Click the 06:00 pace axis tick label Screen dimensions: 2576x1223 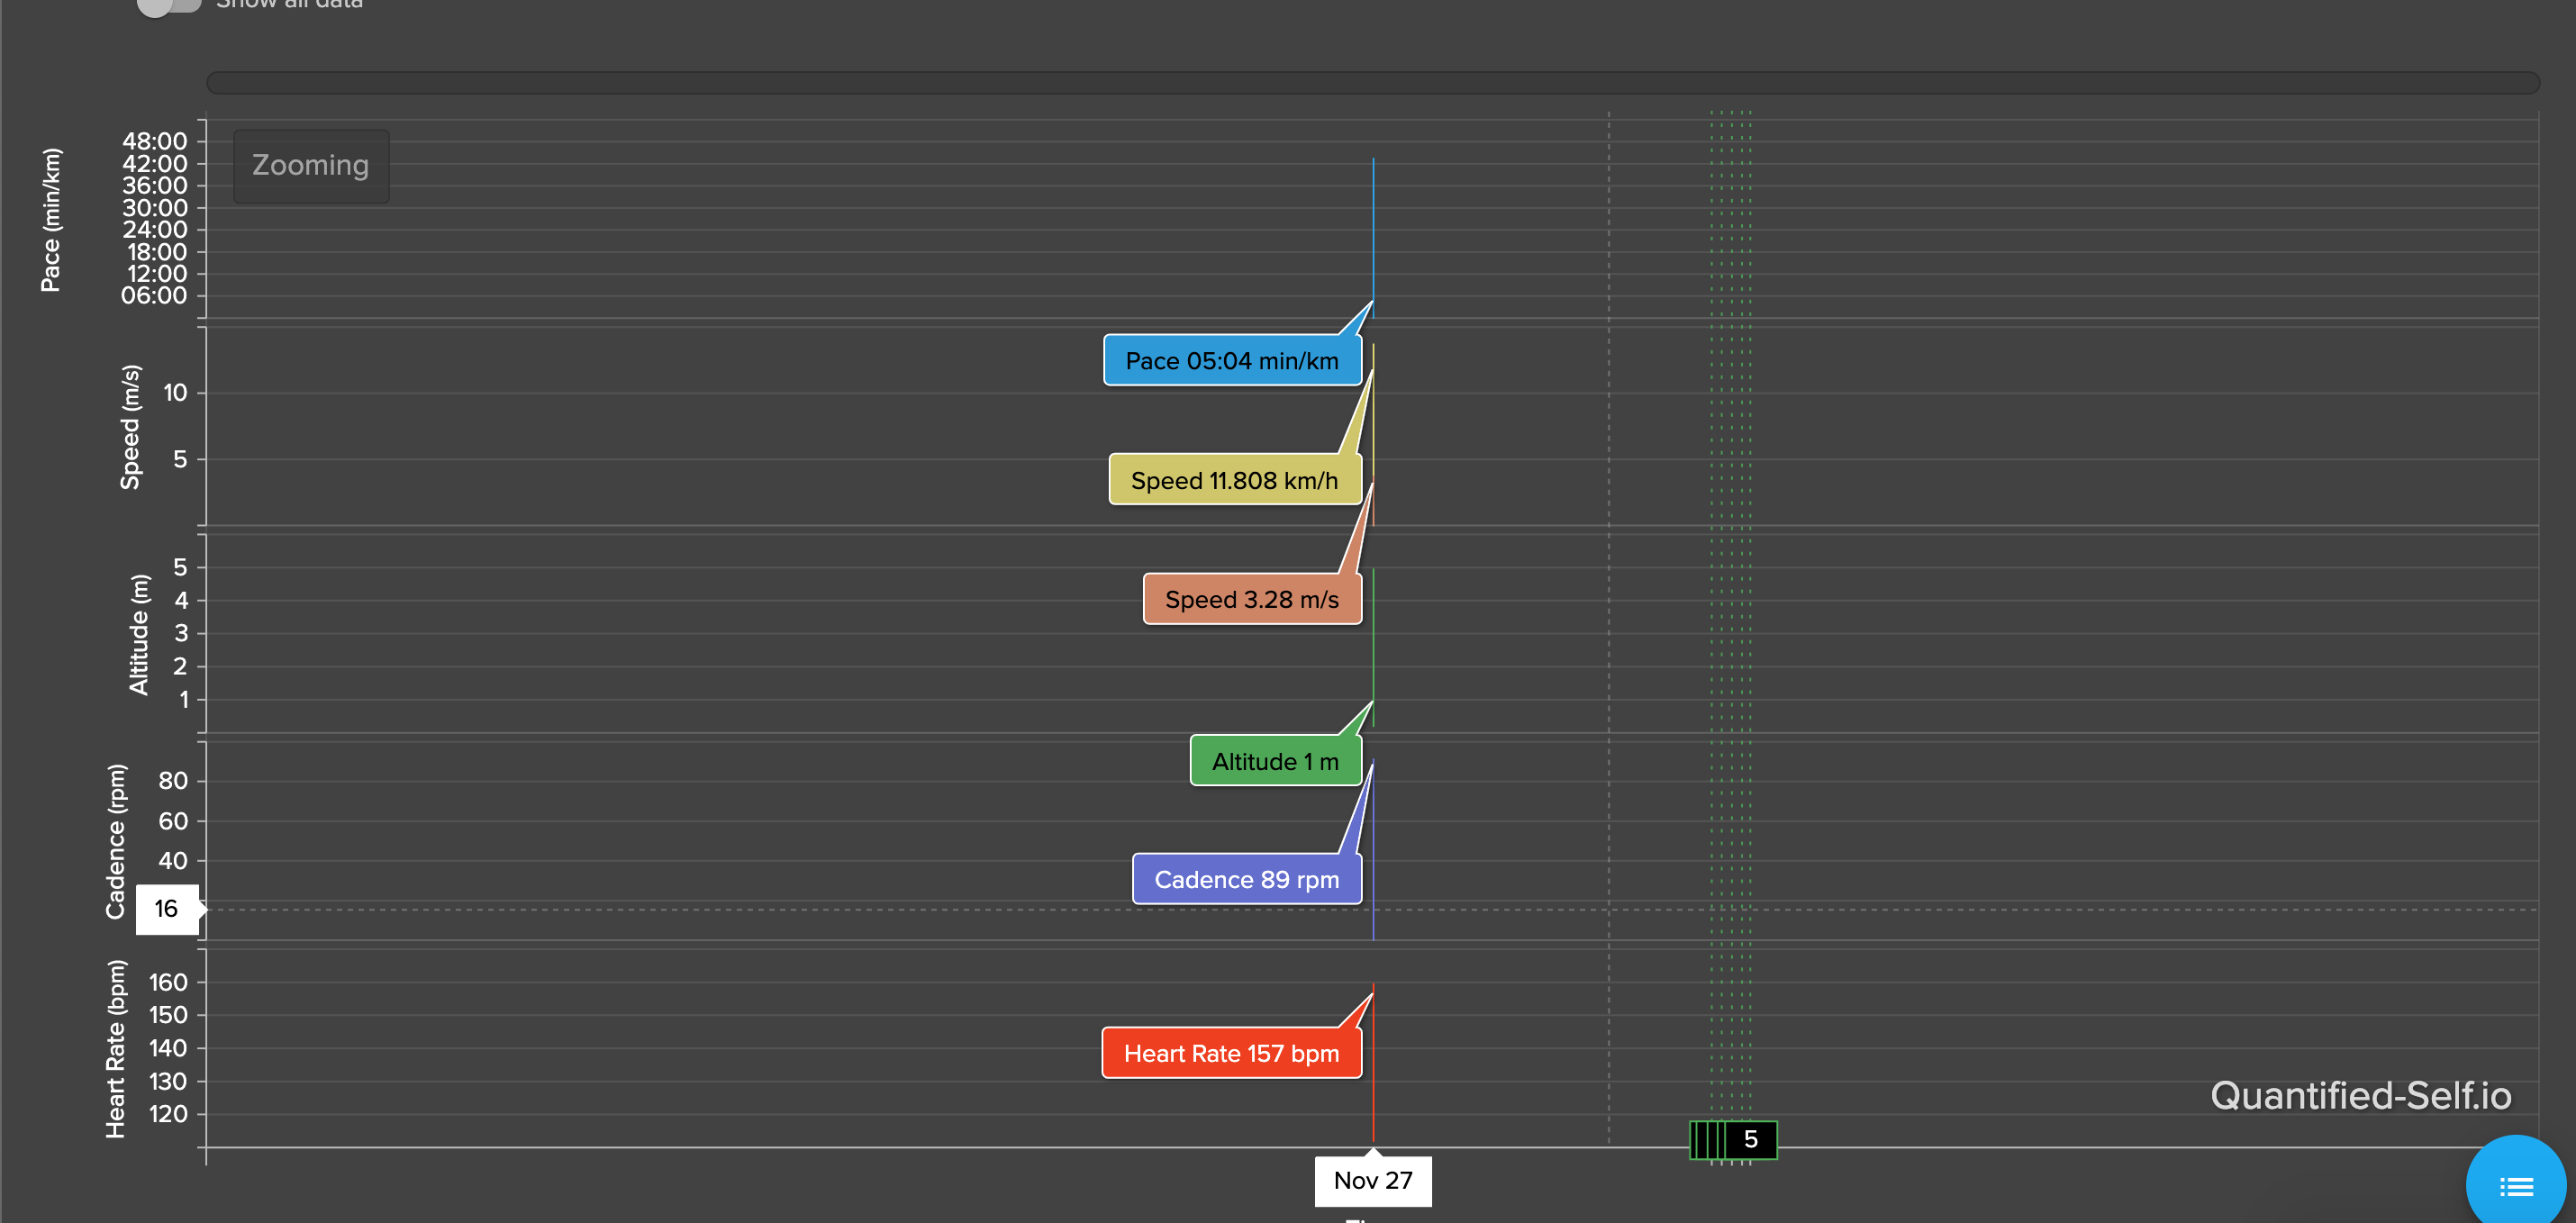click(154, 295)
